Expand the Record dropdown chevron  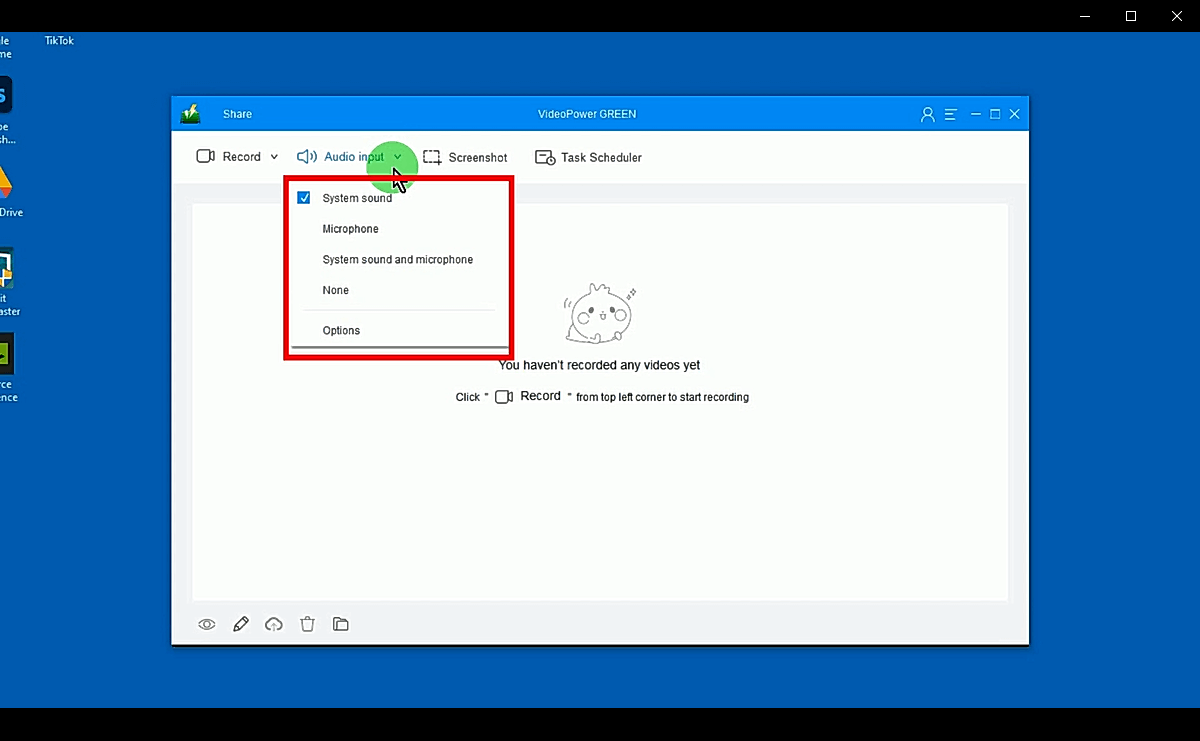click(273, 156)
